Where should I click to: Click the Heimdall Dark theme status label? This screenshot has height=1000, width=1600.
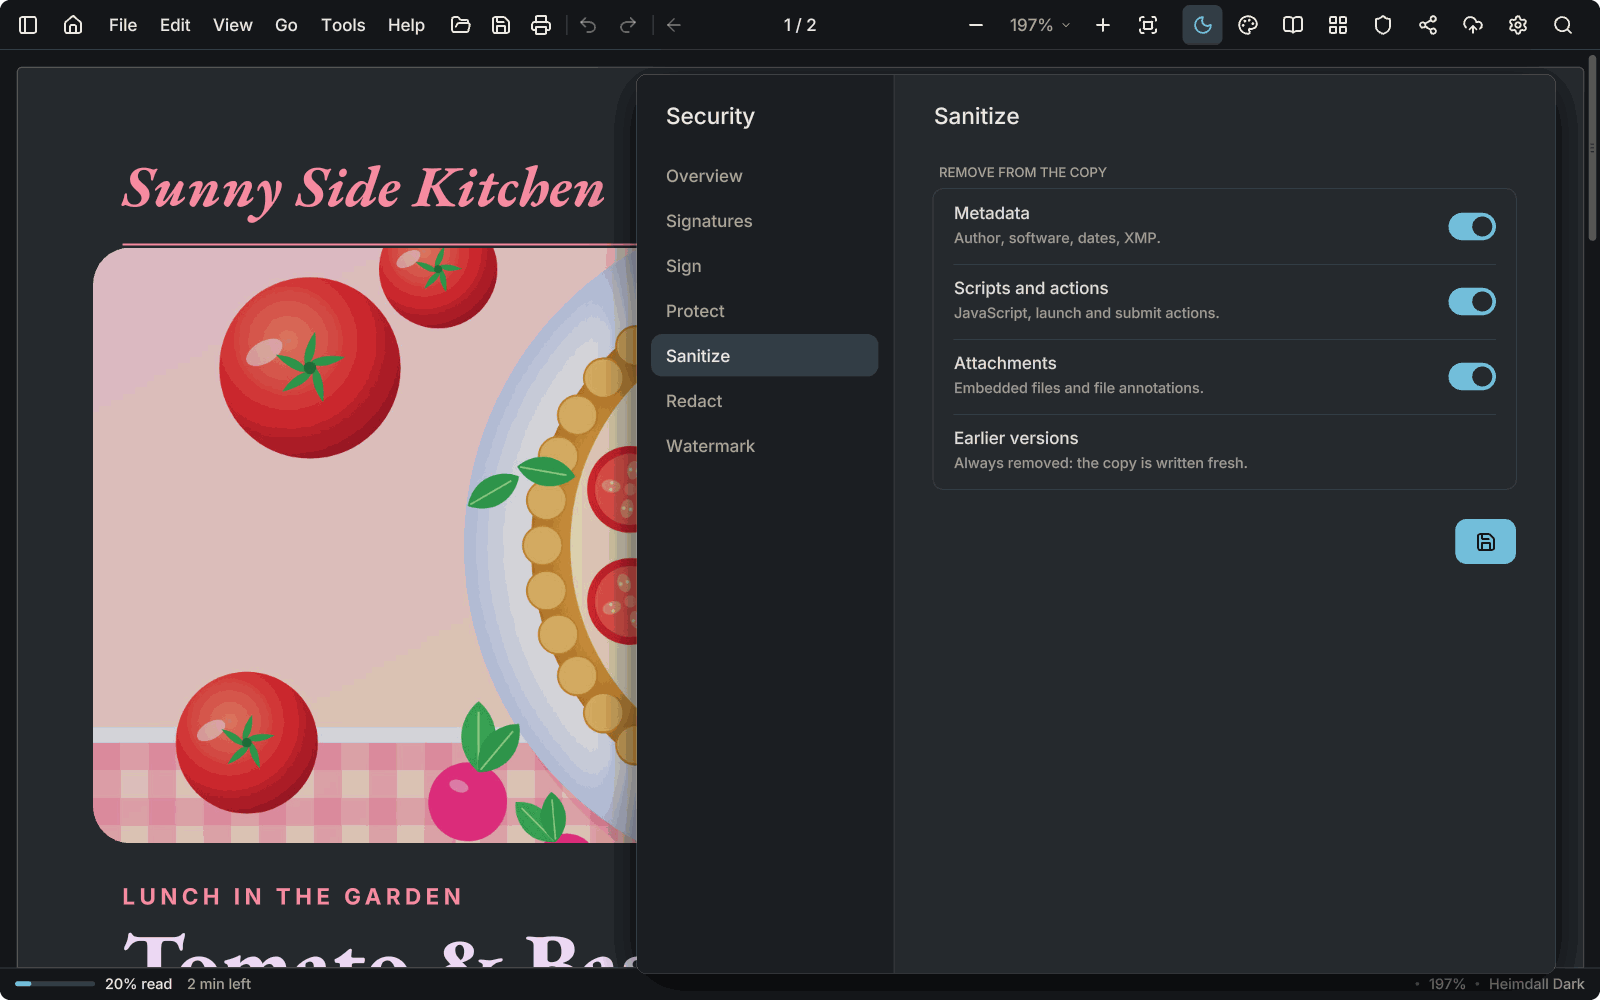(x=1536, y=984)
